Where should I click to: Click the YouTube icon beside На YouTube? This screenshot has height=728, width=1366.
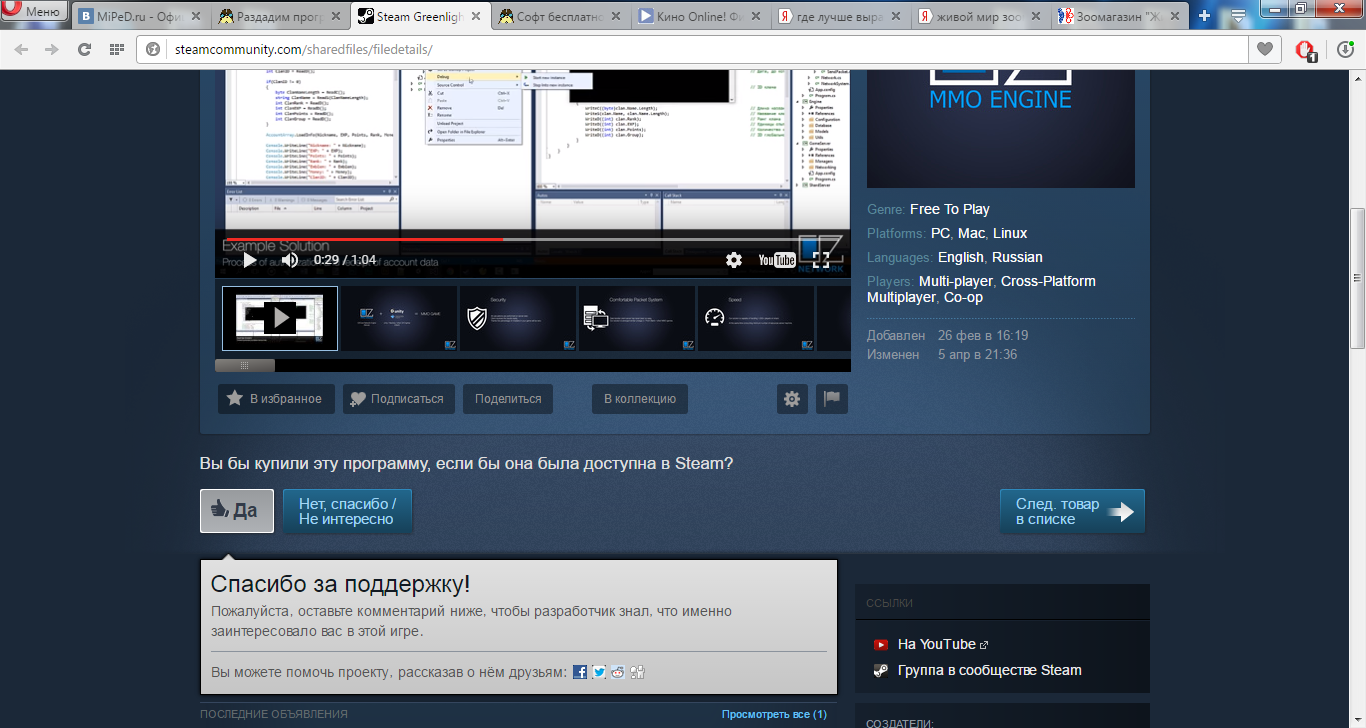880,645
